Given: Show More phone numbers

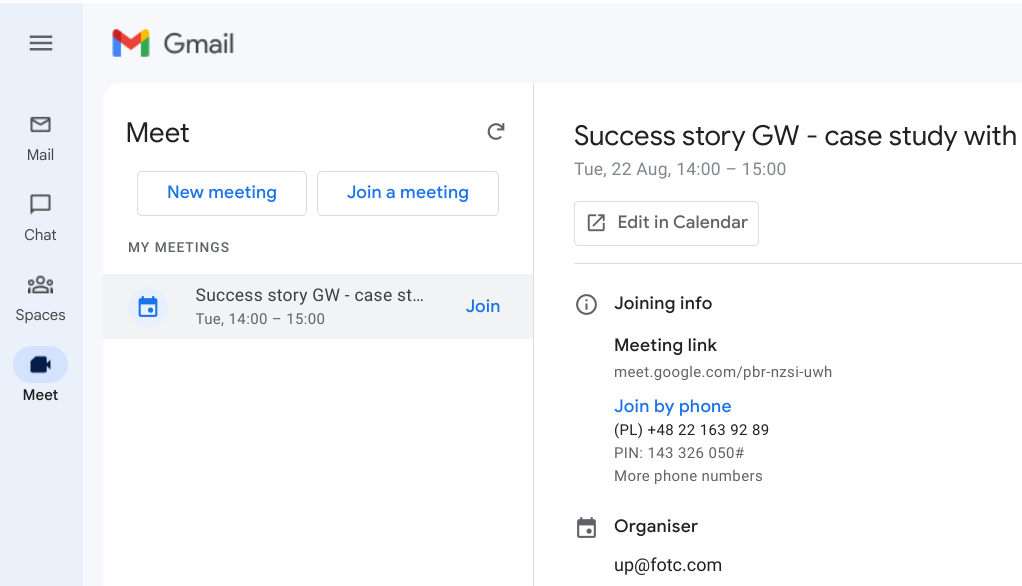Looking at the screenshot, I should pyautogui.click(x=688, y=476).
